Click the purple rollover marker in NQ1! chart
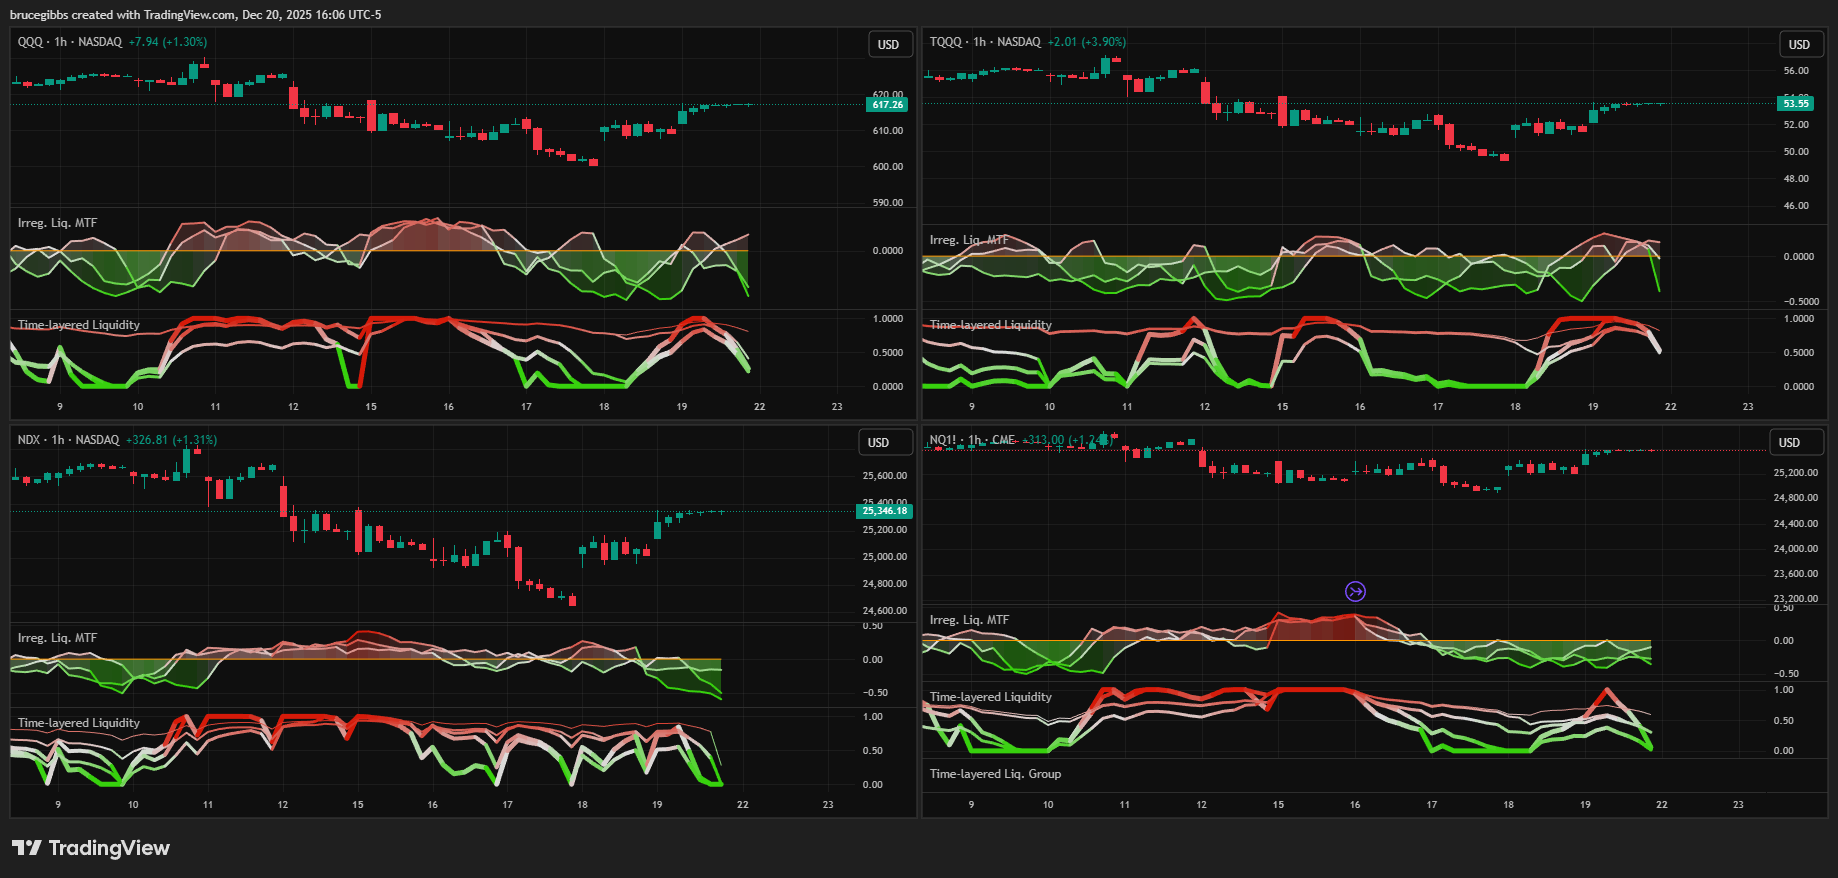Screen dimensions: 1838x878 coord(1355,591)
